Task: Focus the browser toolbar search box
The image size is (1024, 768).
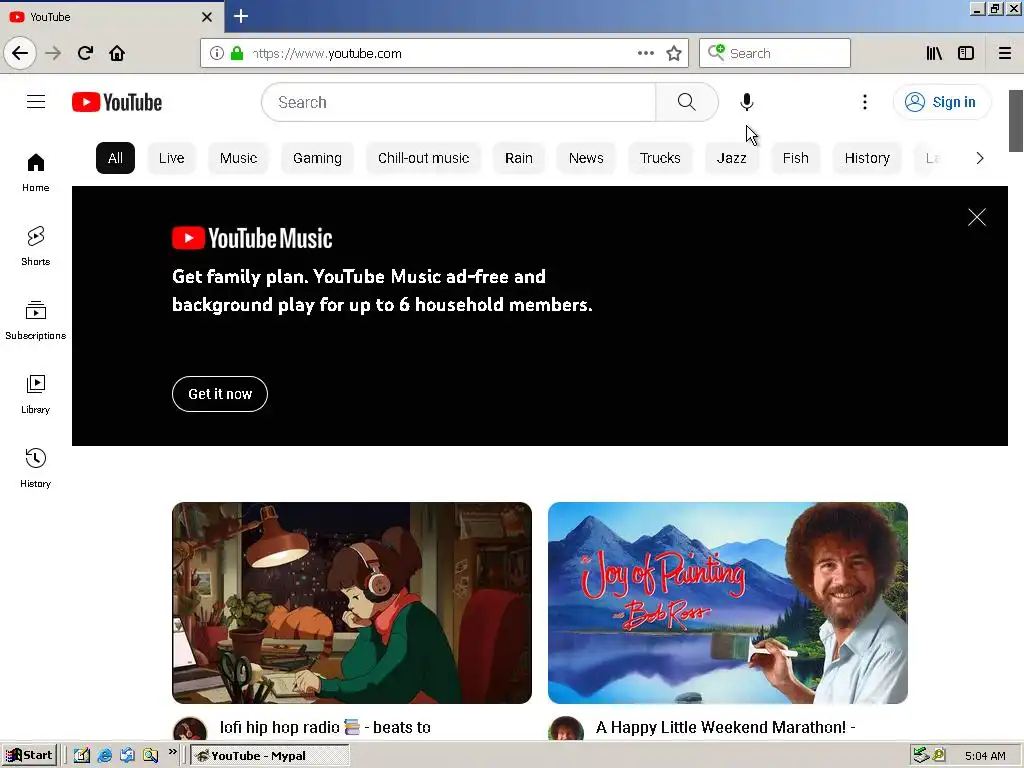Action: pyautogui.click(x=775, y=54)
